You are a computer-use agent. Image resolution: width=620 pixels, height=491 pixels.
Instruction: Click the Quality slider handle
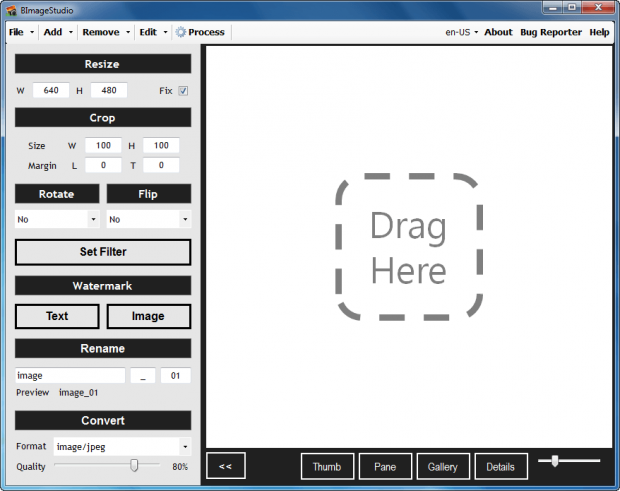(x=134, y=465)
